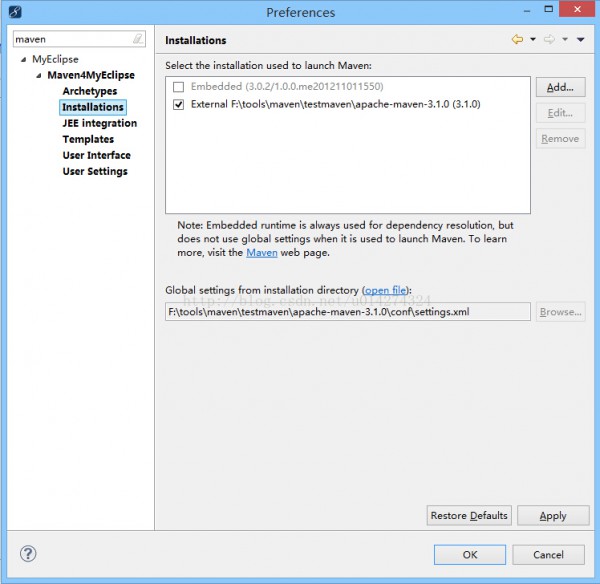This screenshot has height=584, width=600.
Task: Click the greyed forward arrow icon
Action: [549, 39]
